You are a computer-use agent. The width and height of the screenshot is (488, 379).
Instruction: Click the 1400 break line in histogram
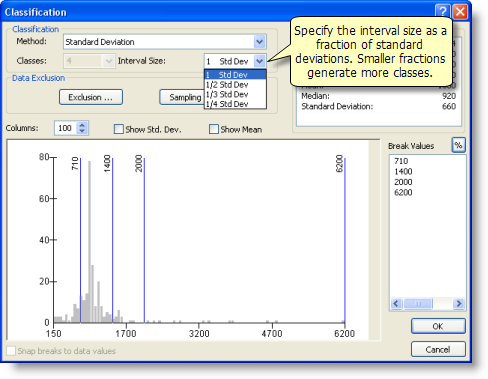112,240
